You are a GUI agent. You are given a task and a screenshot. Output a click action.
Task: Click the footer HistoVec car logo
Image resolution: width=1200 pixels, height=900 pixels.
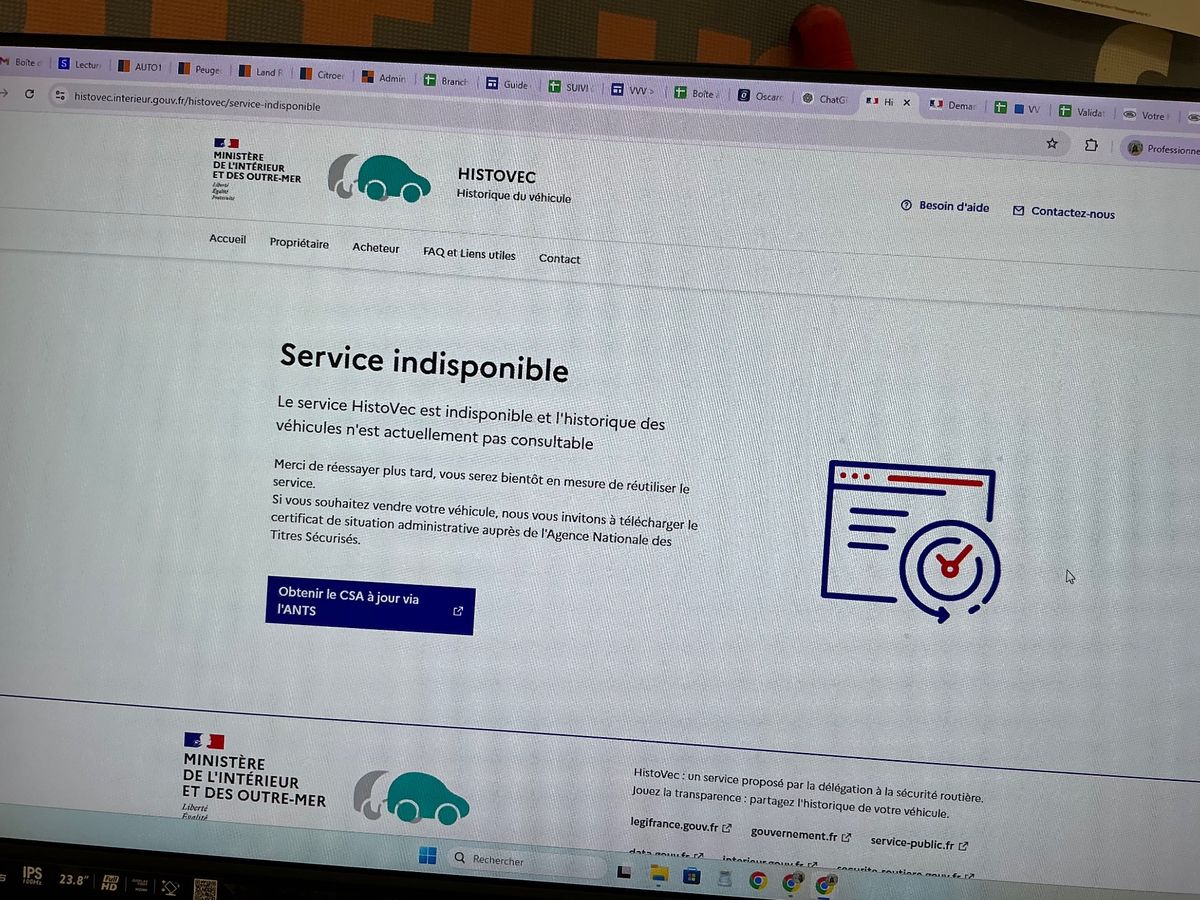pos(412,797)
